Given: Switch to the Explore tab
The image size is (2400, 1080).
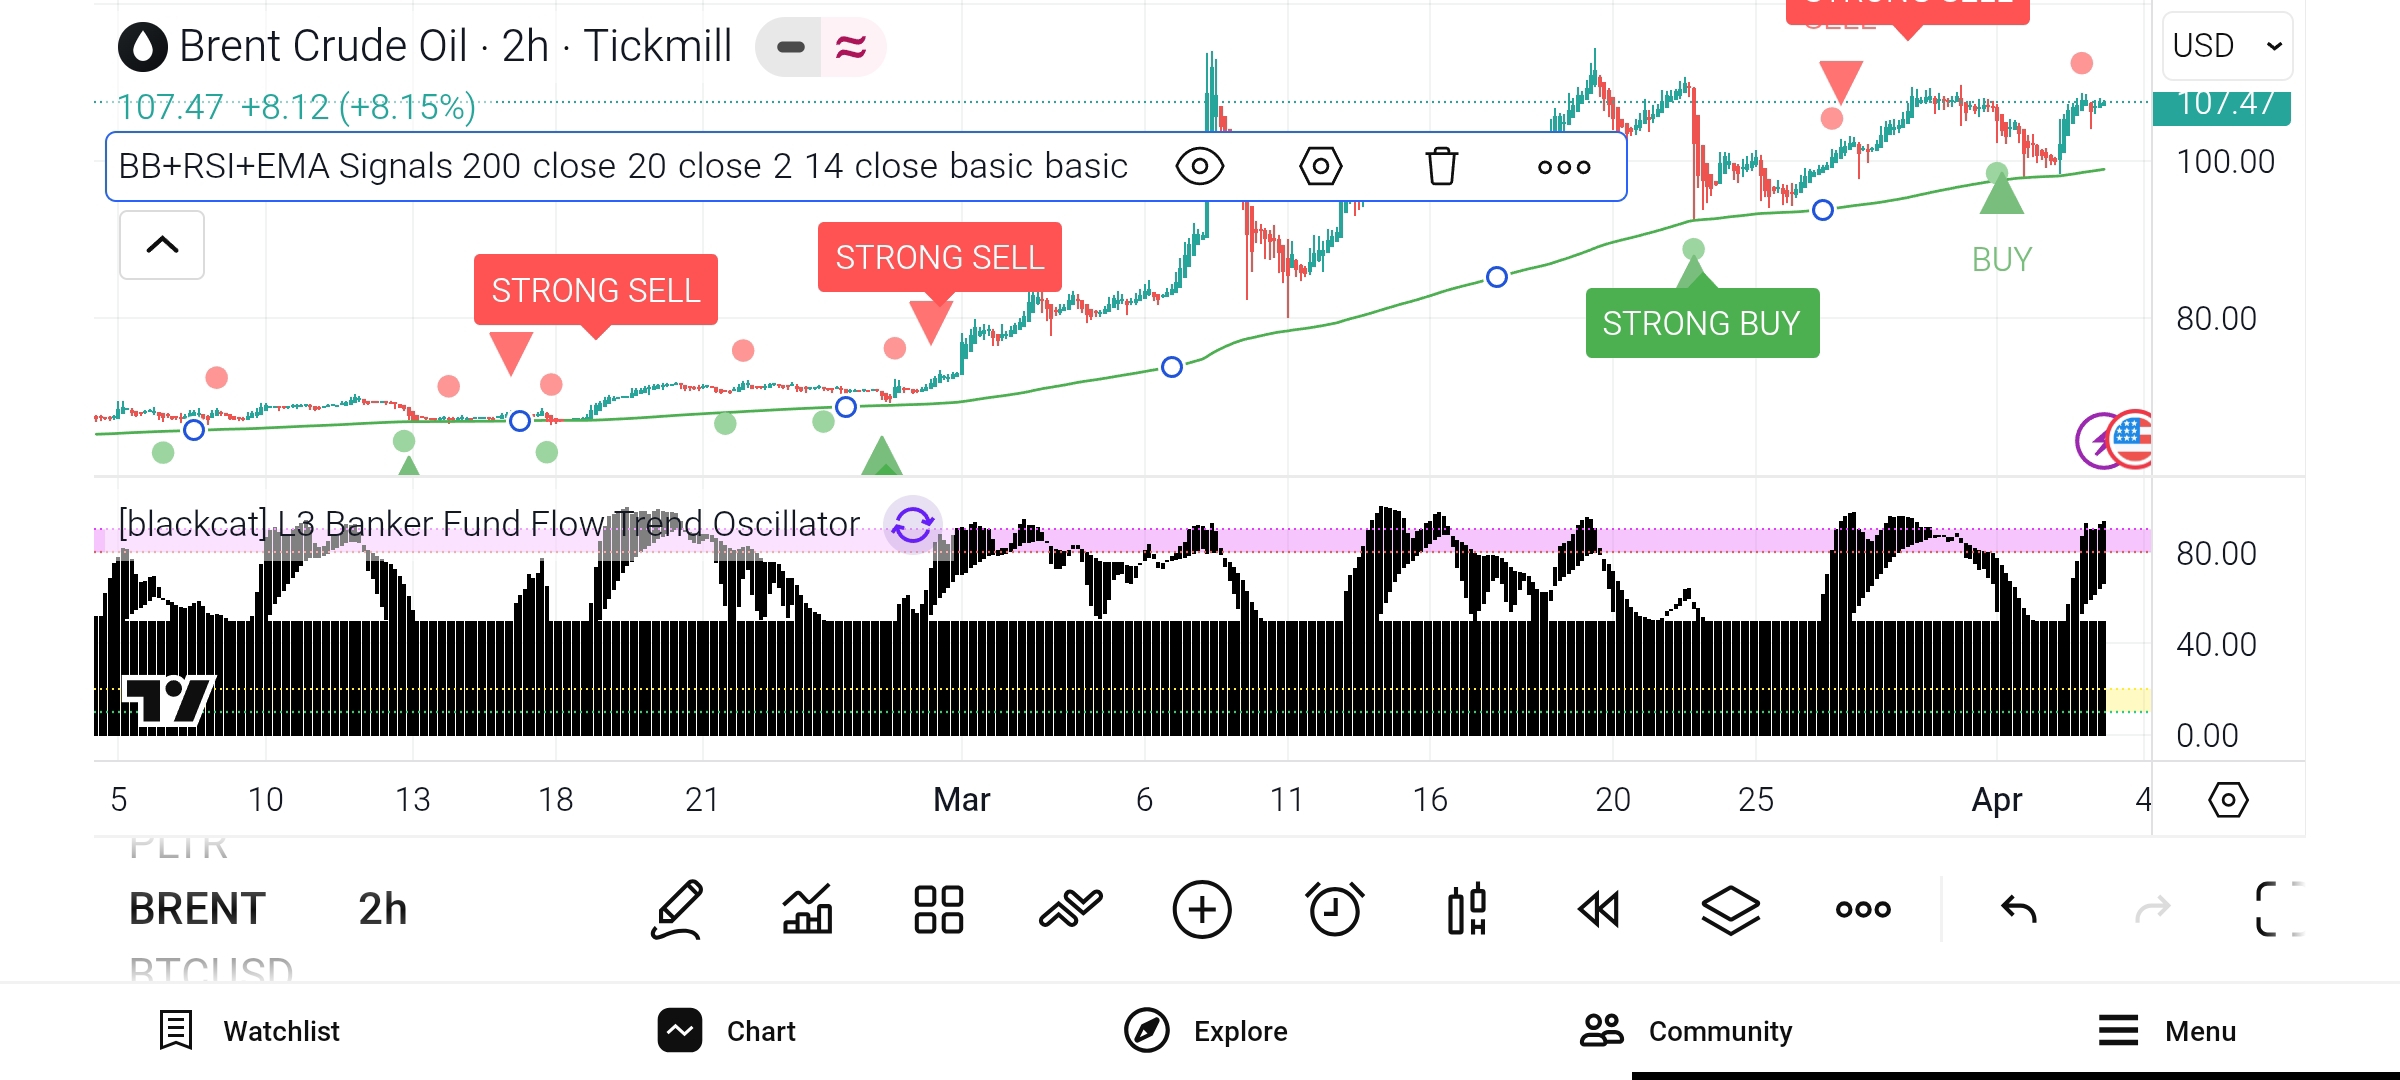Looking at the screenshot, I should tap(1206, 1031).
